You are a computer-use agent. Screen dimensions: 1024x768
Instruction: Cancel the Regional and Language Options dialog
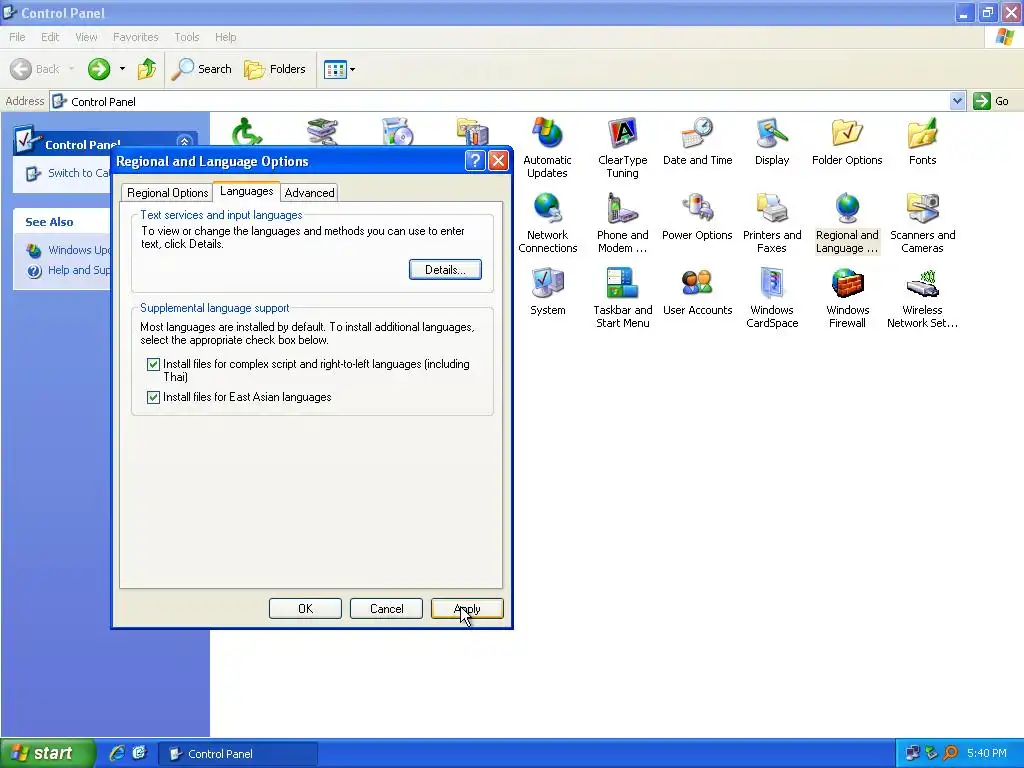pos(386,609)
